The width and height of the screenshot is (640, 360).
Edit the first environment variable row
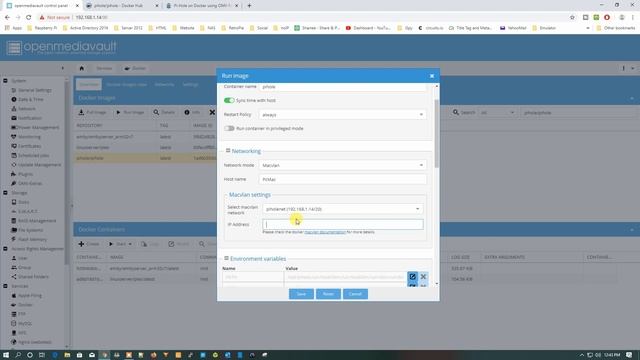click(412, 277)
